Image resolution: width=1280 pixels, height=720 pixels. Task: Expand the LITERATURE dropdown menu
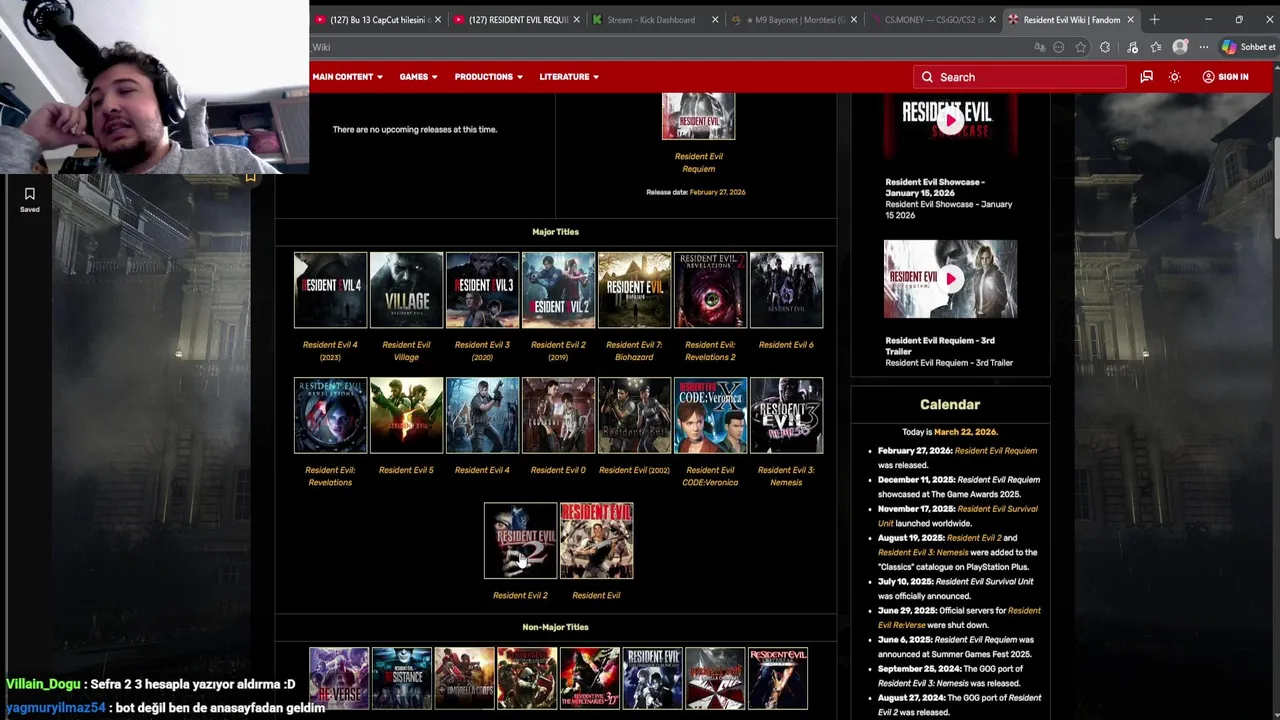pos(569,77)
